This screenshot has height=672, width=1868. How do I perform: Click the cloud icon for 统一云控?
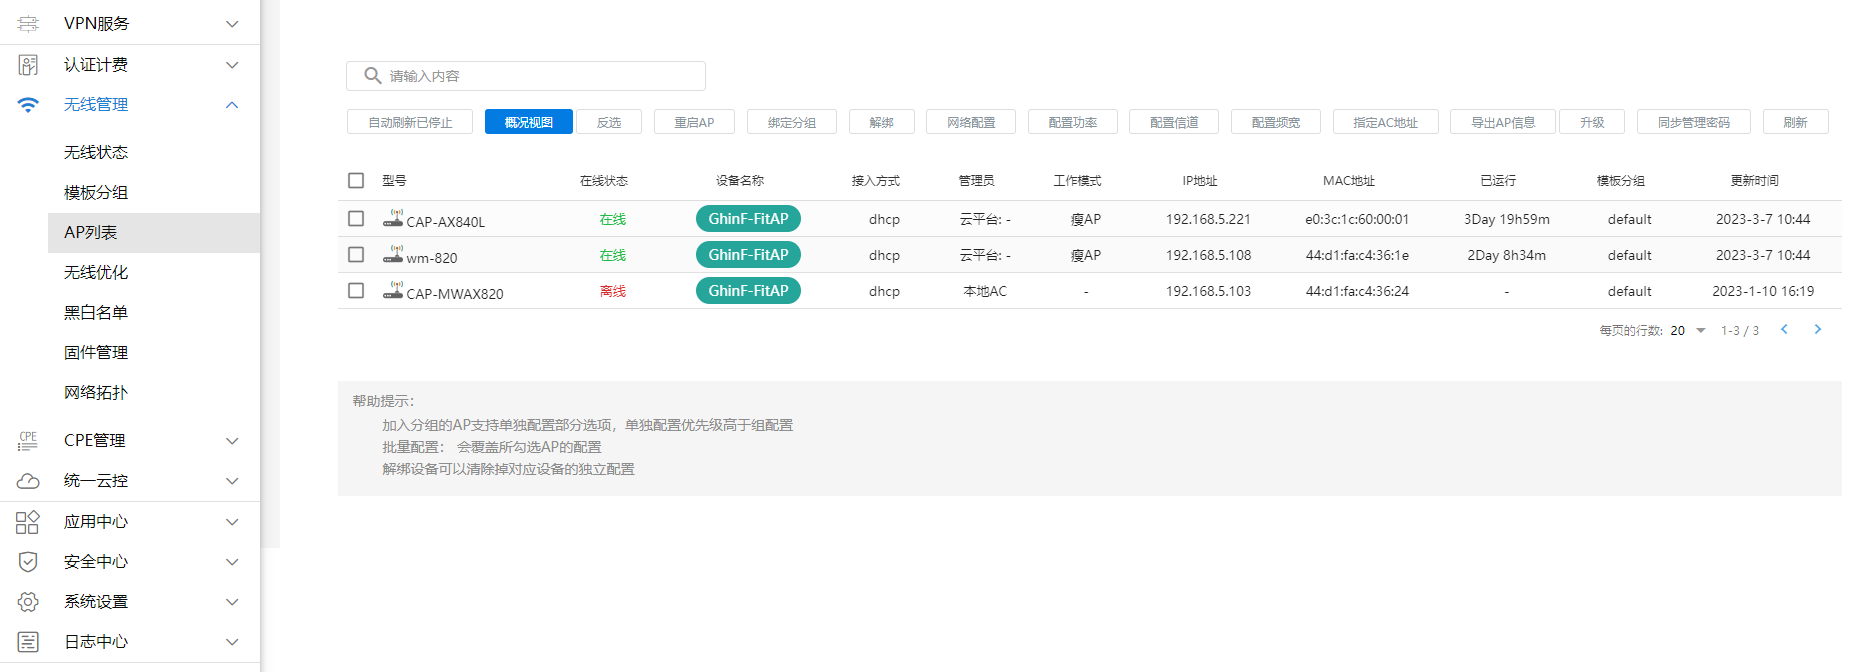click(x=28, y=481)
